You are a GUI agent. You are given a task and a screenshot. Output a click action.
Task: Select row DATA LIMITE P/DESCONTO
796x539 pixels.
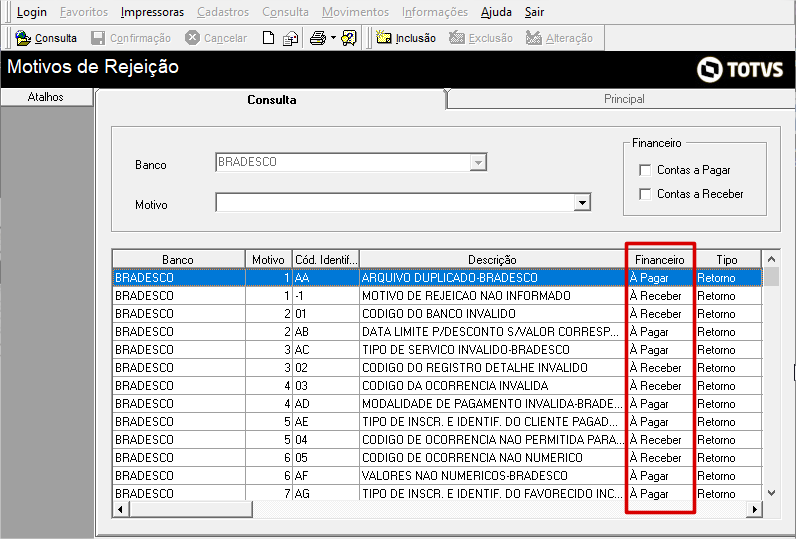437,331
